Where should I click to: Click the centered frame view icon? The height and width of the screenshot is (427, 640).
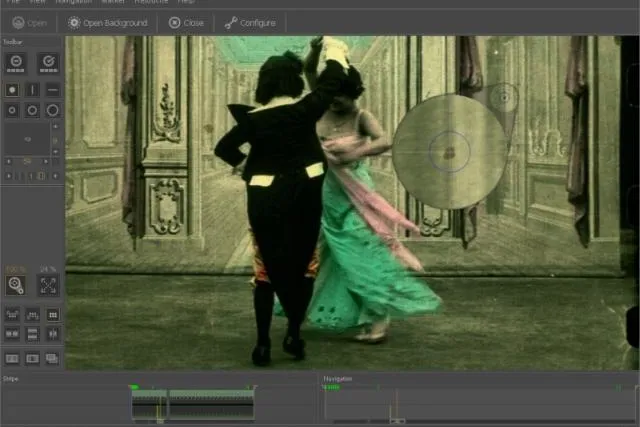[33, 358]
